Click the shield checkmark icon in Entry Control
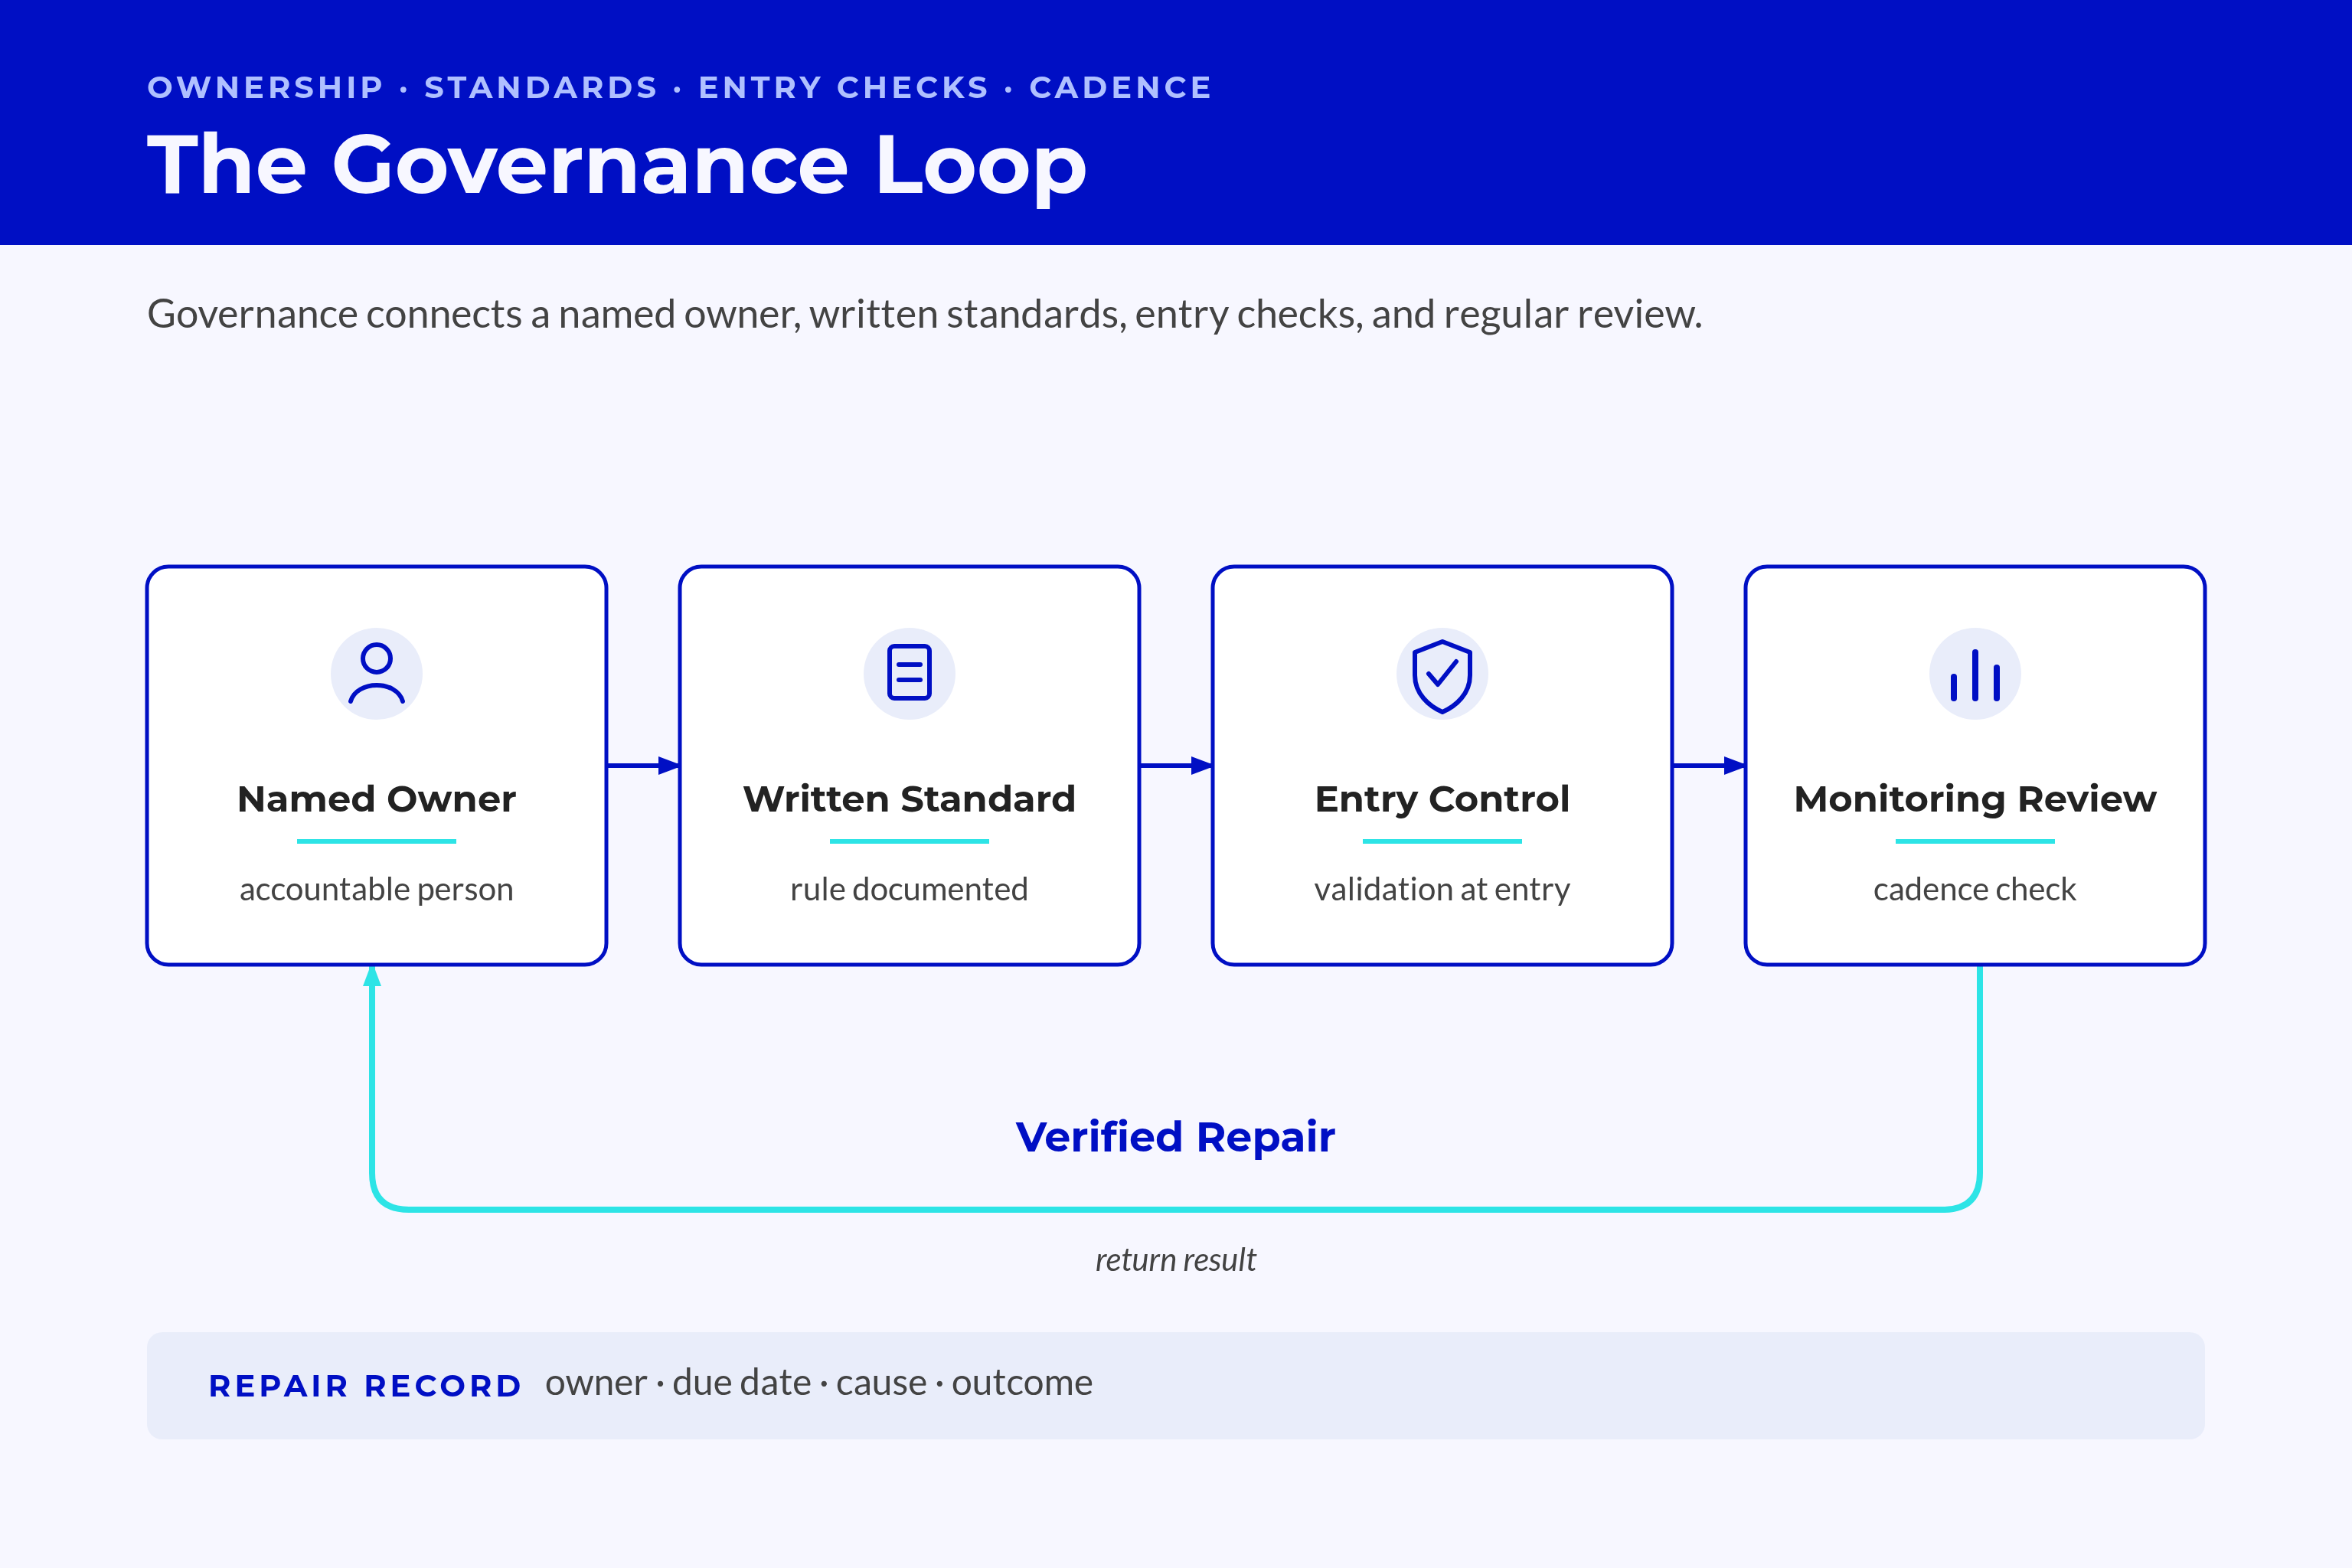The width and height of the screenshot is (2352, 1568). [1442, 673]
